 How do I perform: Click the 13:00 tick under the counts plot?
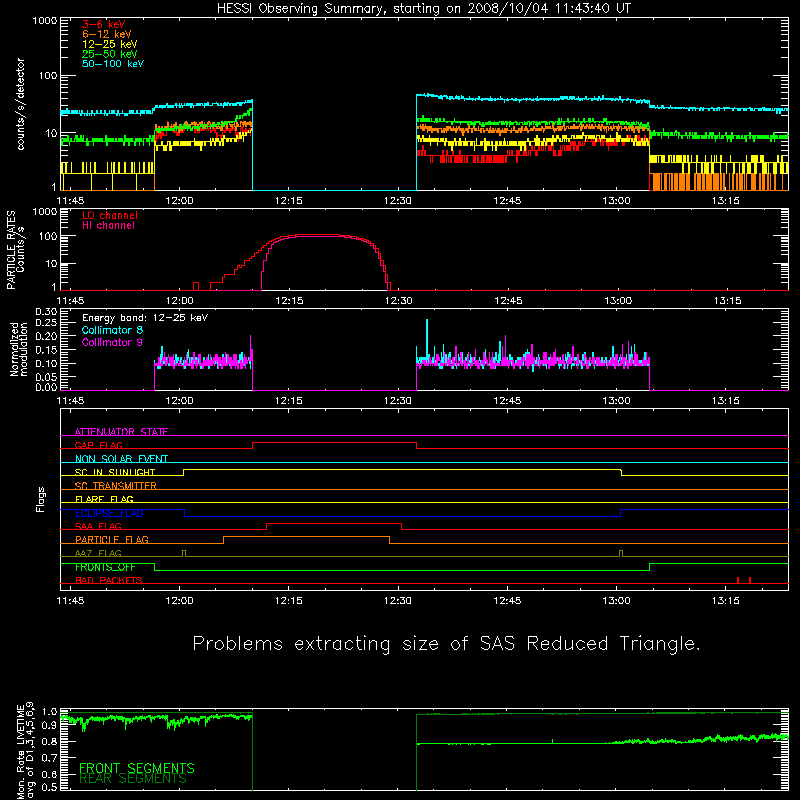(616, 201)
